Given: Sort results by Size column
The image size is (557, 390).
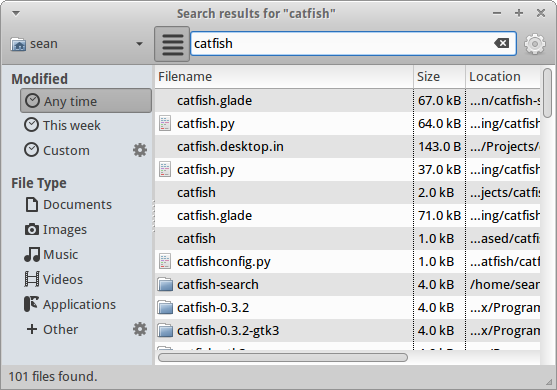Looking at the screenshot, I should [x=439, y=77].
